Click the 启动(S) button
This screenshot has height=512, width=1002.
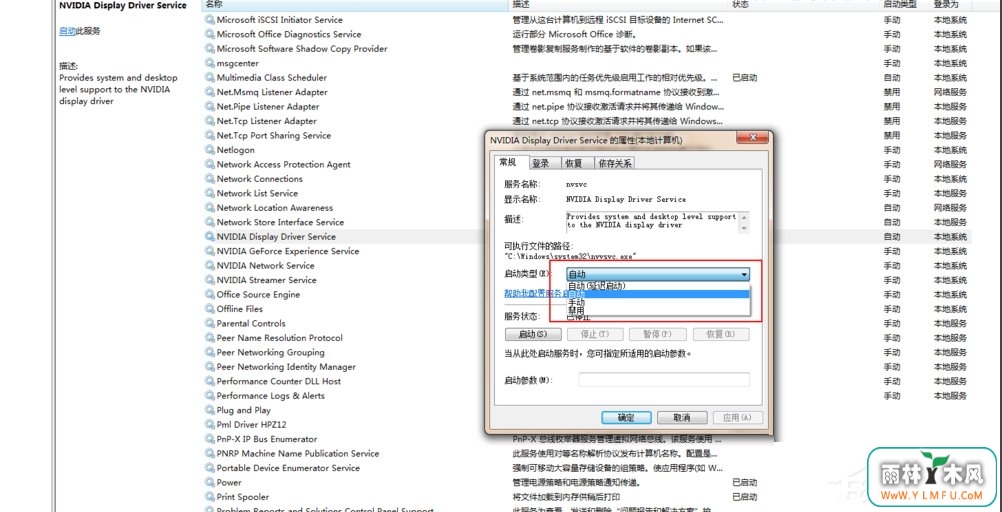coord(533,334)
